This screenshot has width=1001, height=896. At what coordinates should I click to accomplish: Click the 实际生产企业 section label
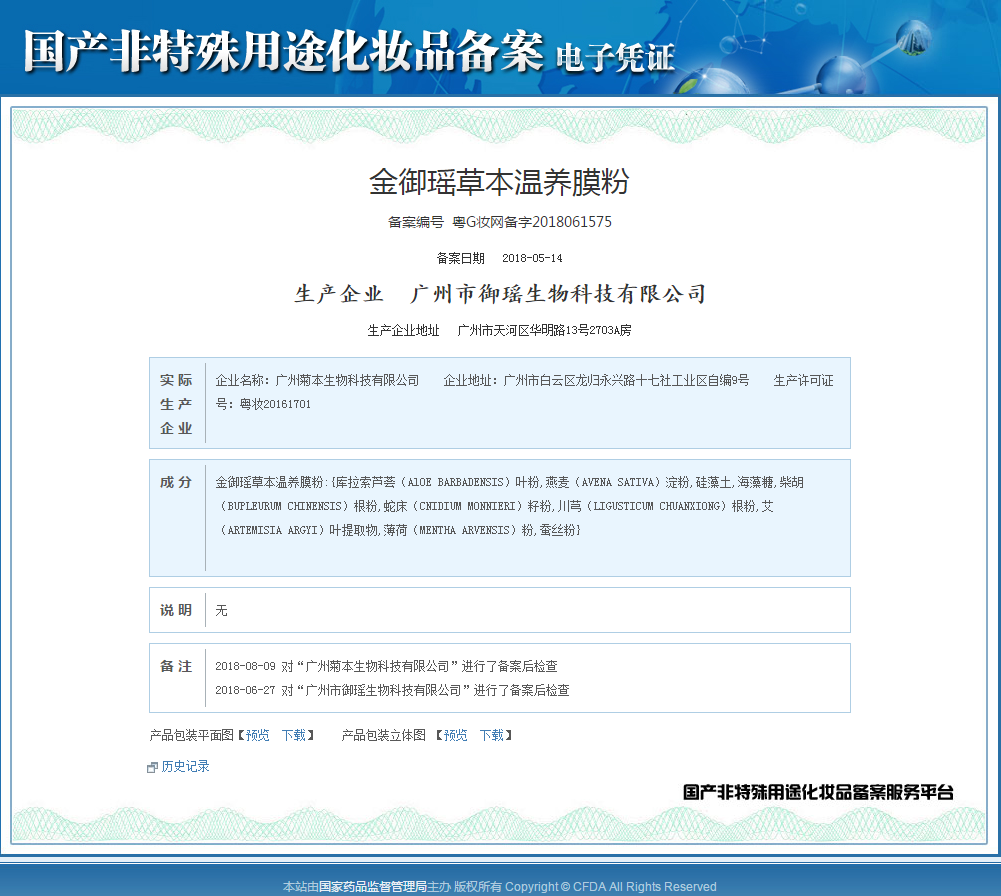[176, 404]
